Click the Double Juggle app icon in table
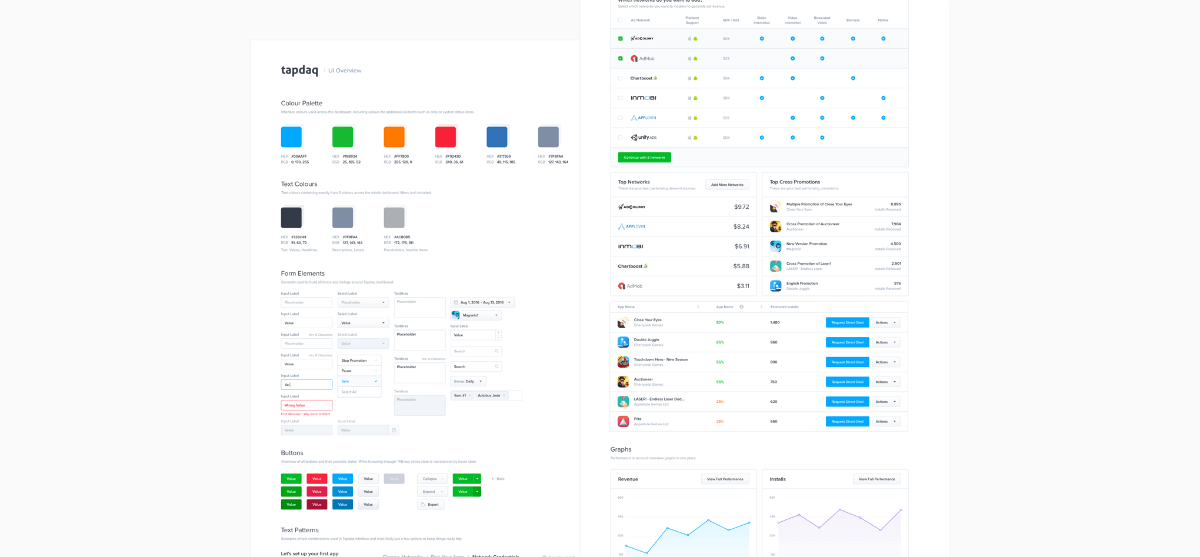 (x=623, y=342)
